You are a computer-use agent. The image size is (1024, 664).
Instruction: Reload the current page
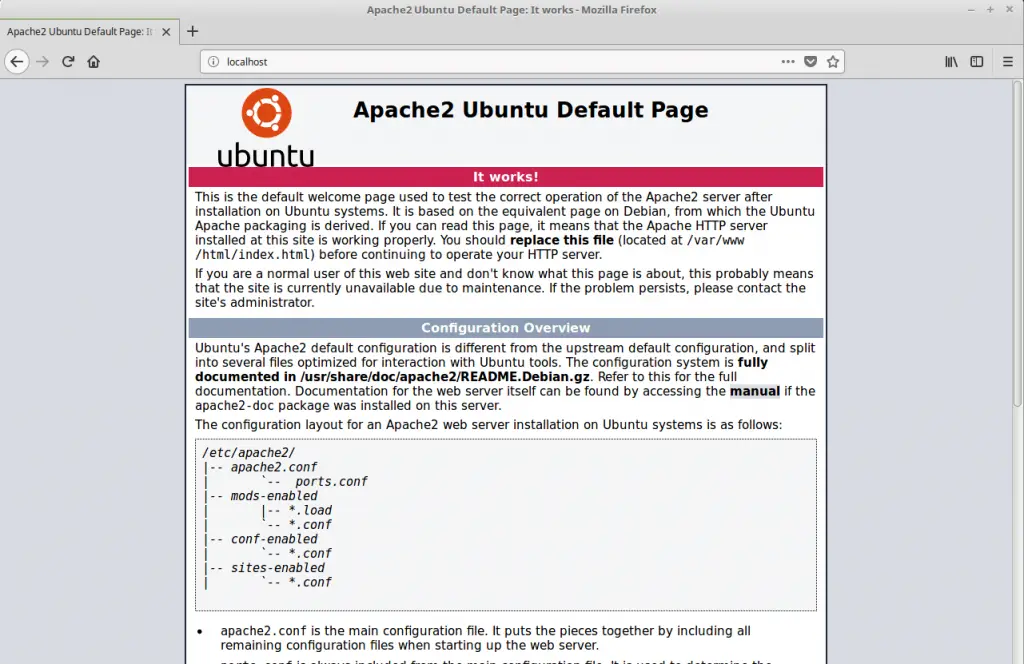pyautogui.click(x=68, y=61)
